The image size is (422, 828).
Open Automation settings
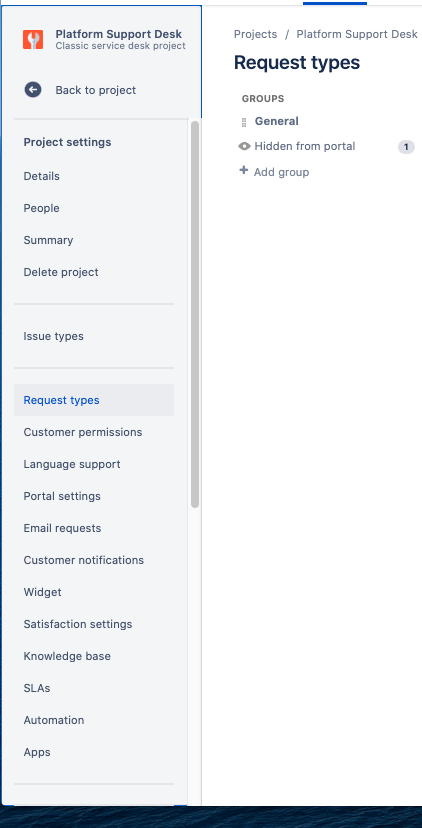pyautogui.click(x=54, y=720)
